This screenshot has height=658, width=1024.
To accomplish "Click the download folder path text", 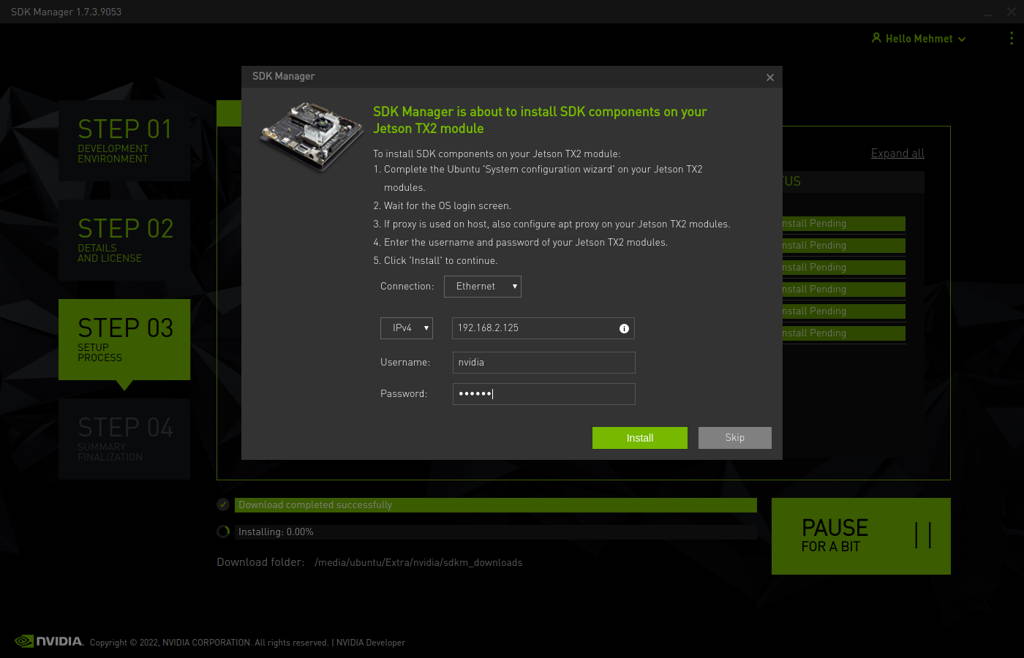I will point(419,563).
